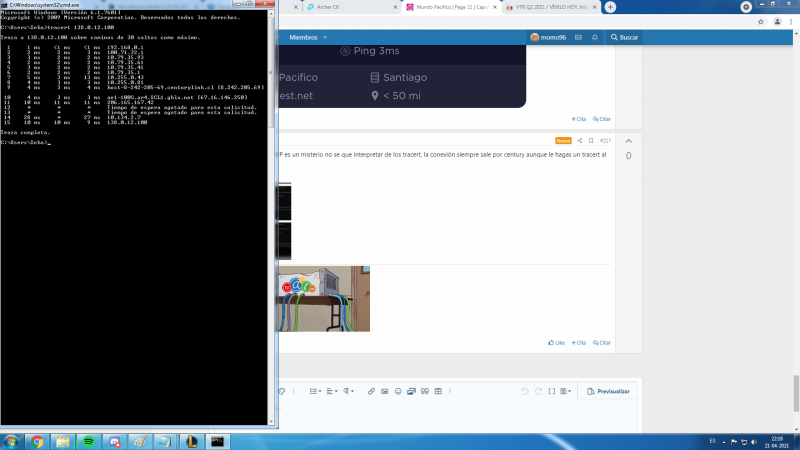Image resolution: width=800 pixels, height=450 pixels.
Task: Toggle BB code mode with brackets icon
Action: [551, 391]
